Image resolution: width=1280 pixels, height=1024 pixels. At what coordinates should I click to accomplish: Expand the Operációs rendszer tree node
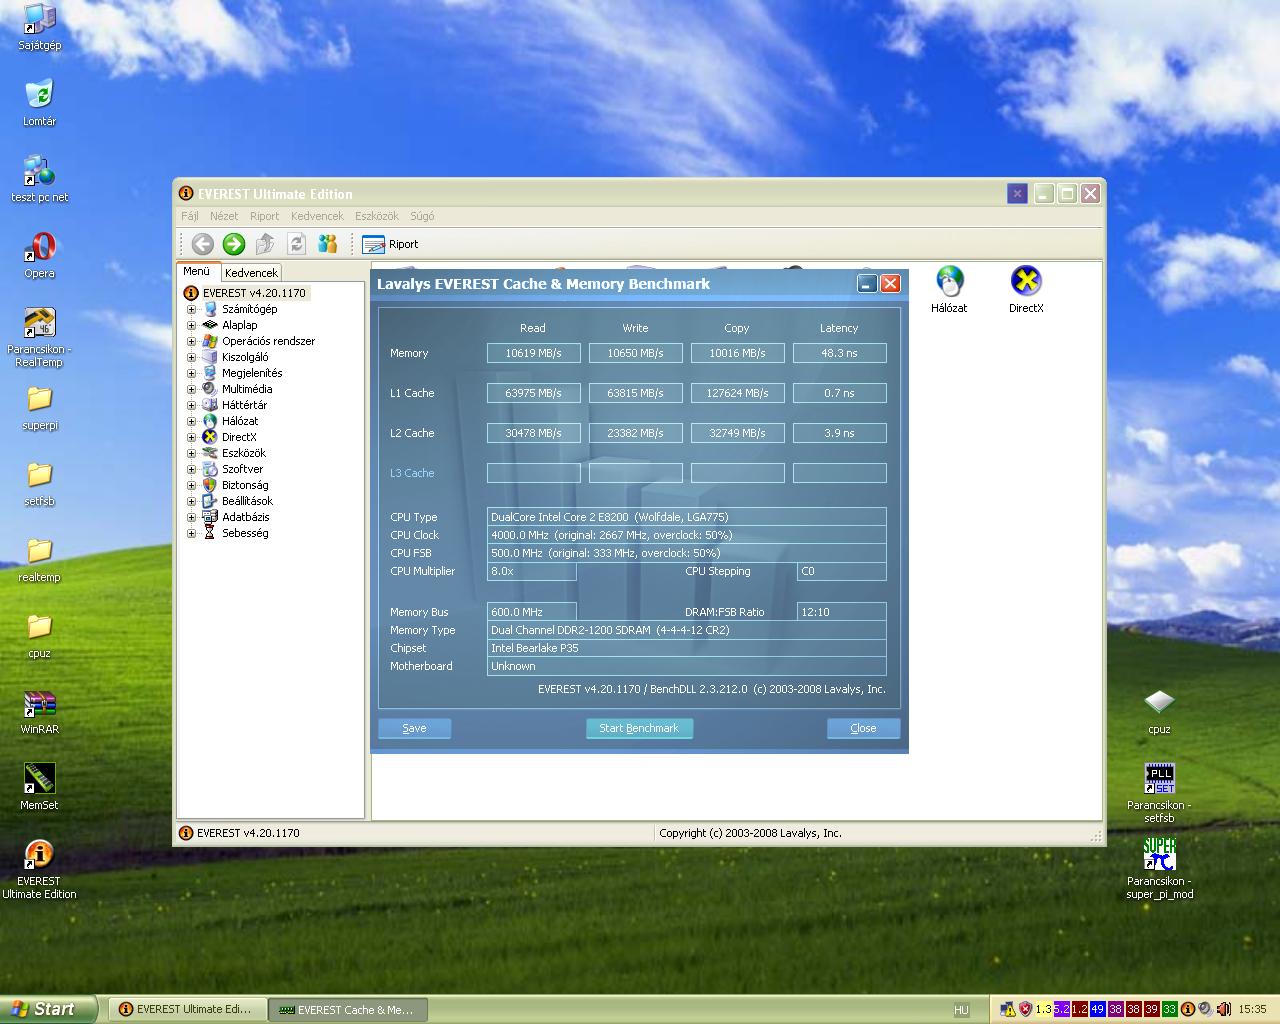click(191, 341)
